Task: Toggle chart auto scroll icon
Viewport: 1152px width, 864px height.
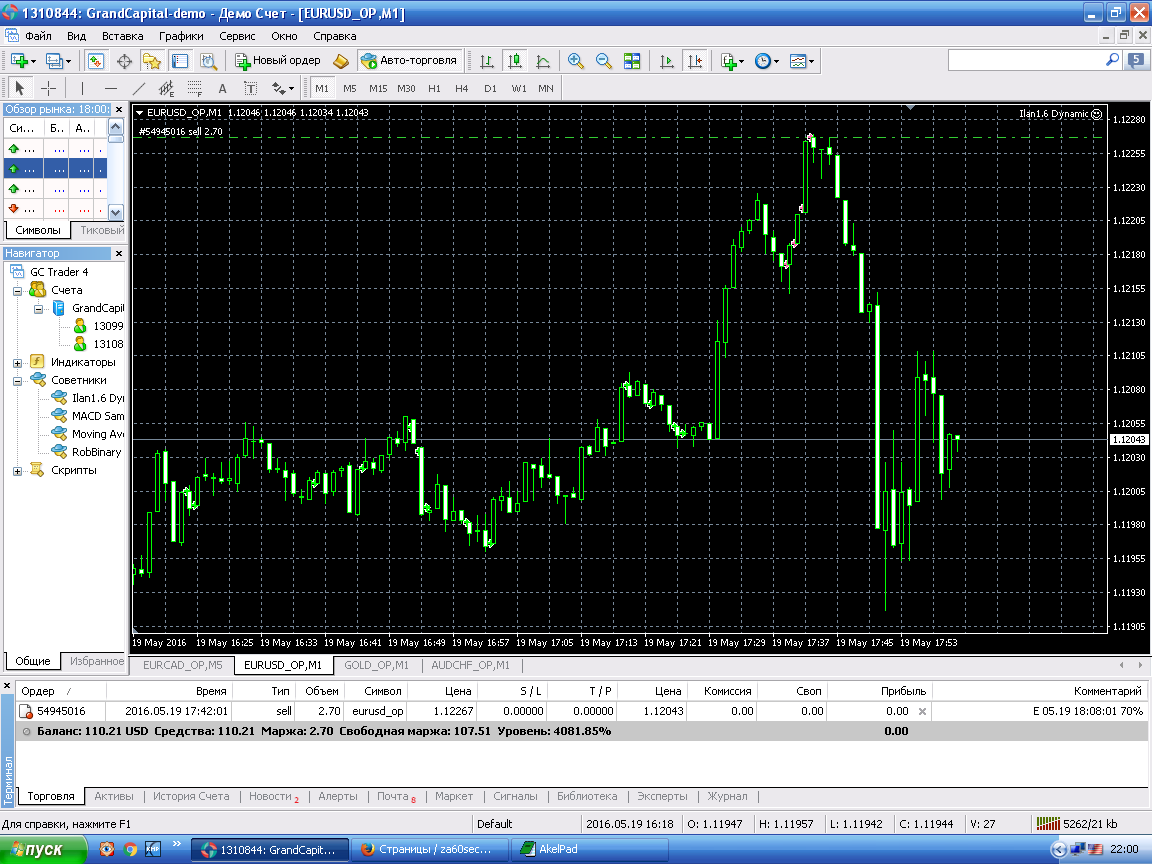Action: click(666, 61)
